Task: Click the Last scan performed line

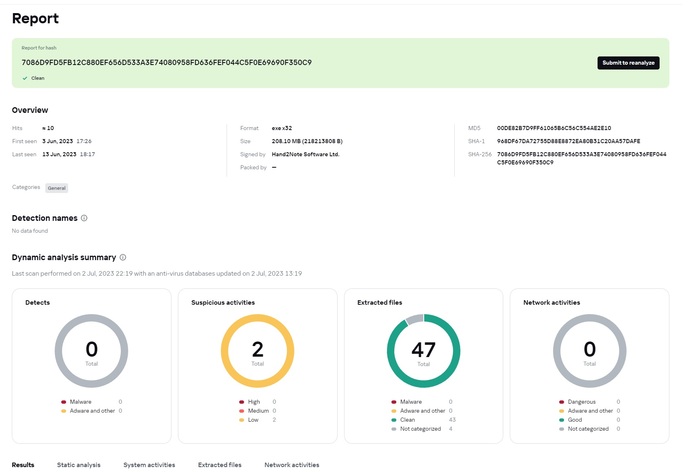Action: [157, 273]
